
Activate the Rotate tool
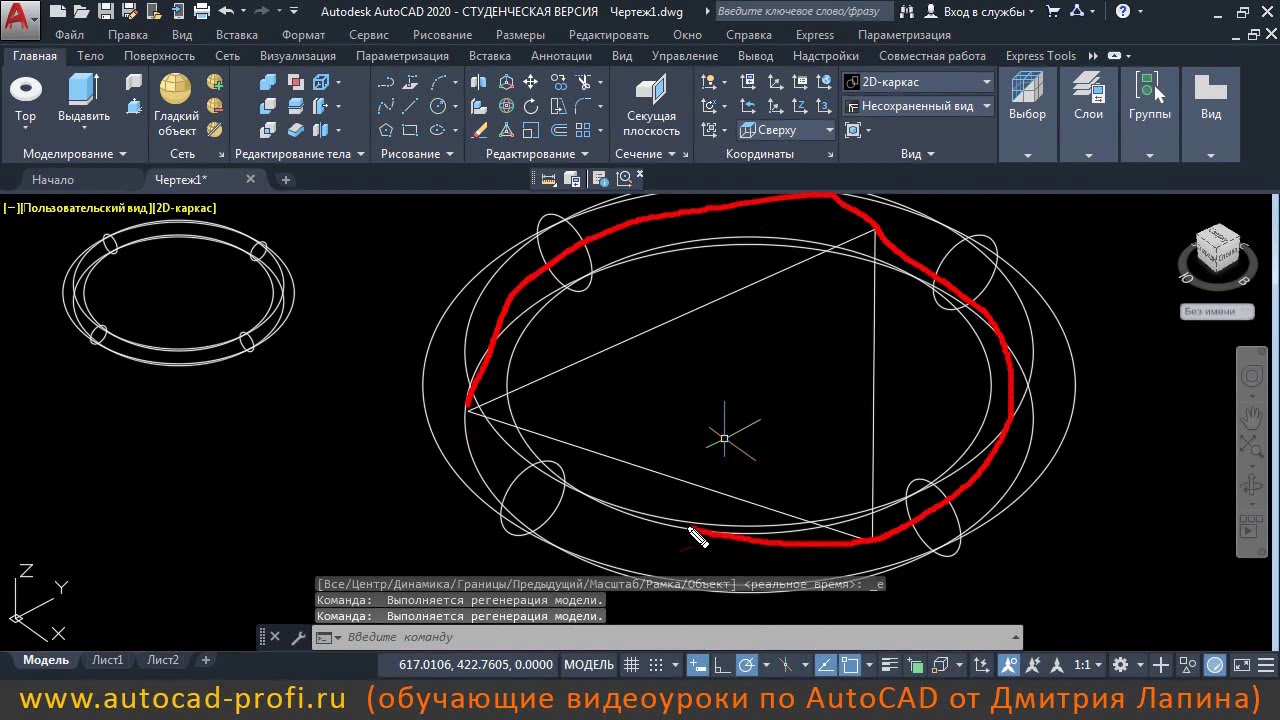pos(531,106)
